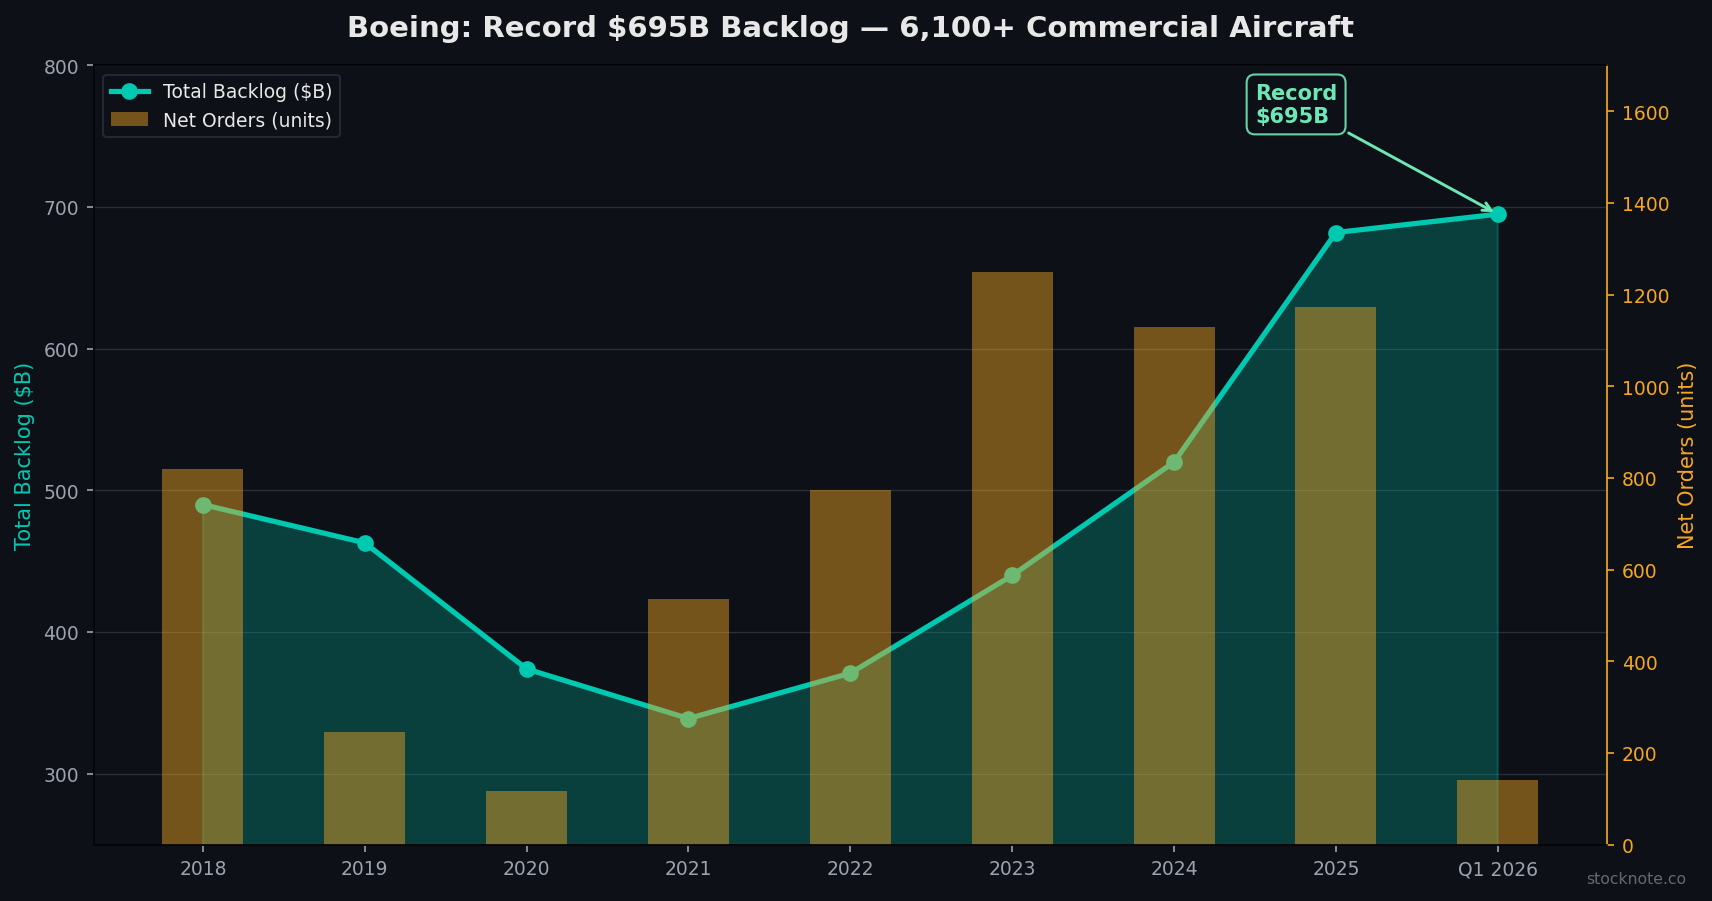The width and height of the screenshot is (1712, 901).
Task: Click the '2024' x-axis label
Action: (1174, 869)
